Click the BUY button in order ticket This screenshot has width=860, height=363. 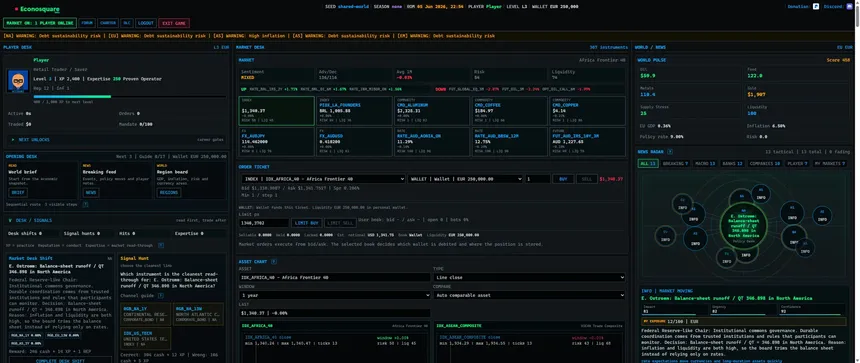[563, 179]
